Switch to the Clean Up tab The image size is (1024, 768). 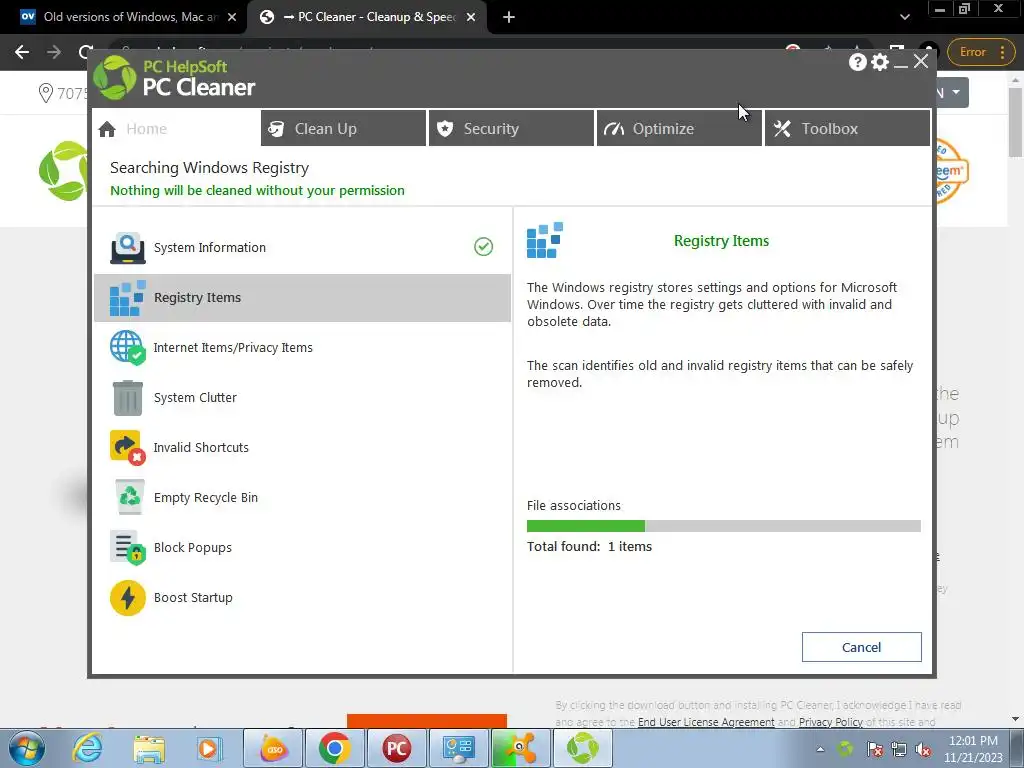(x=344, y=129)
